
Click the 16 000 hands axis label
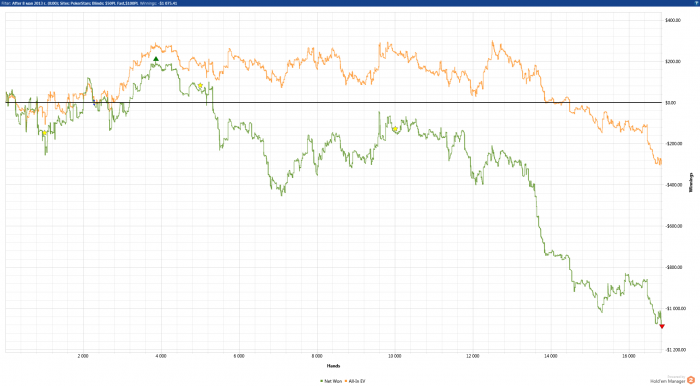click(x=629, y=356)
